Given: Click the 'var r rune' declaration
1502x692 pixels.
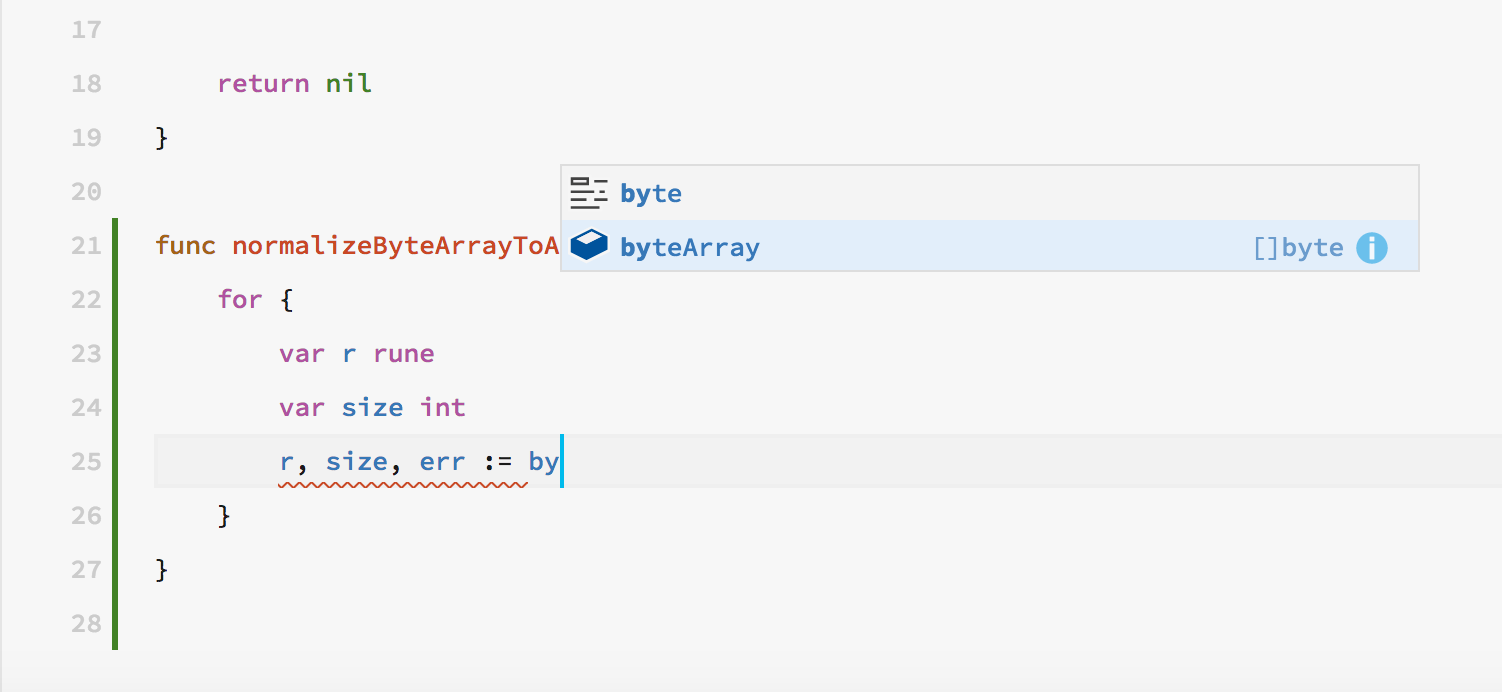Looking at the screenshot, I should (x=357, y=353).
